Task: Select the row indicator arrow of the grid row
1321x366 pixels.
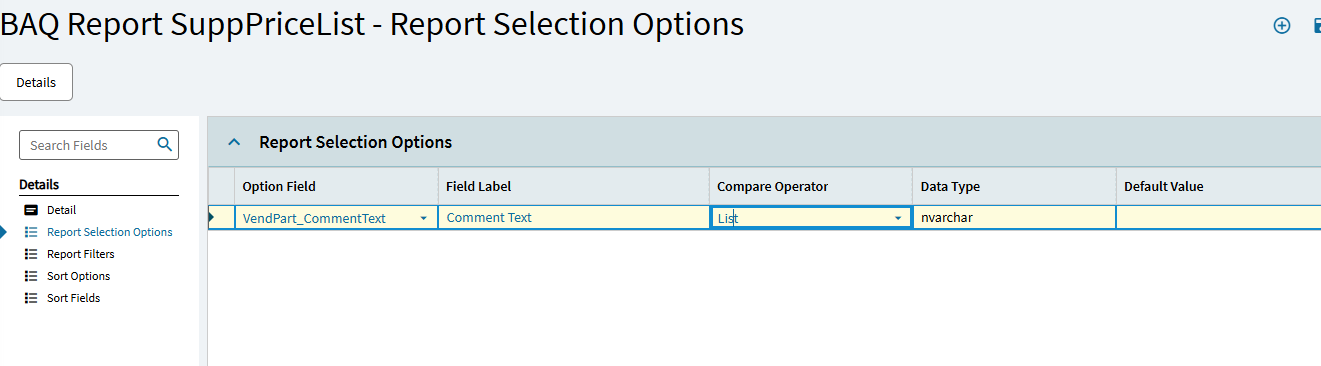Action: 211,217
